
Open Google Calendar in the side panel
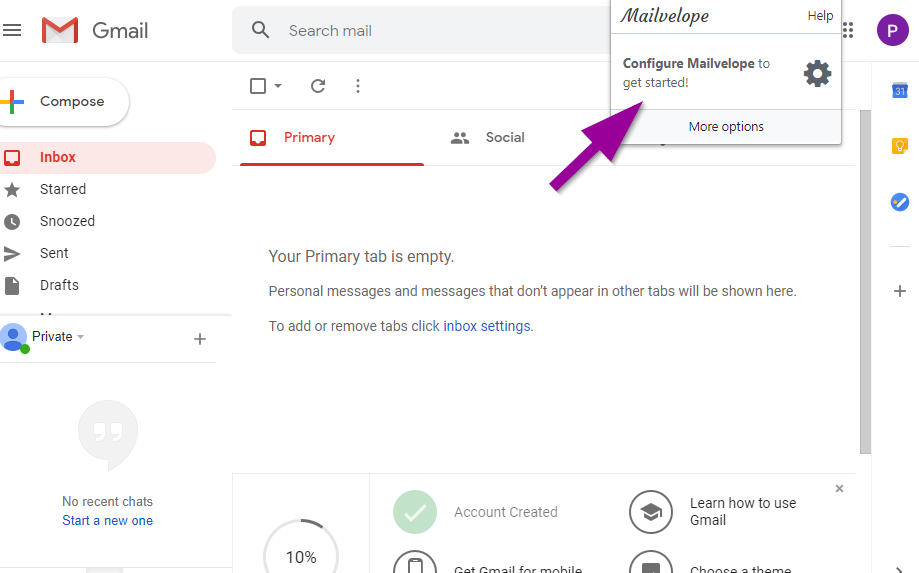[899, 91]
